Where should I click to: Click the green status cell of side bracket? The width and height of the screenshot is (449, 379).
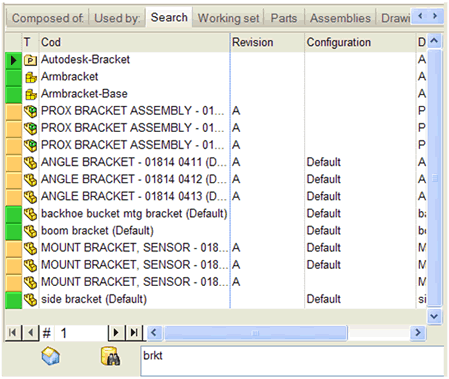point(14,299)
